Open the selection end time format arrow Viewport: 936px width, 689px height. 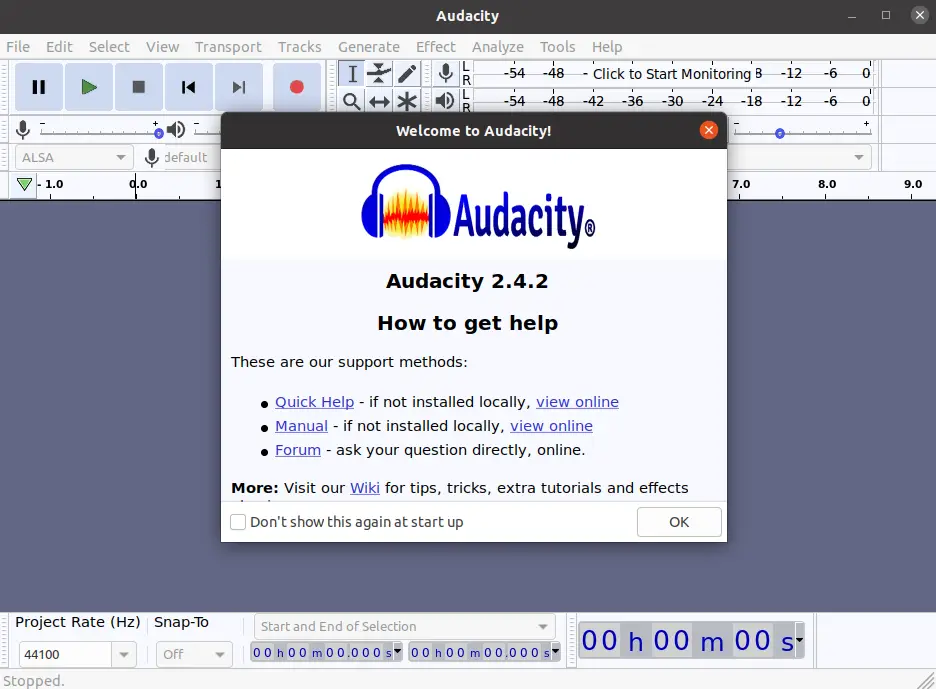coord(556,651)
